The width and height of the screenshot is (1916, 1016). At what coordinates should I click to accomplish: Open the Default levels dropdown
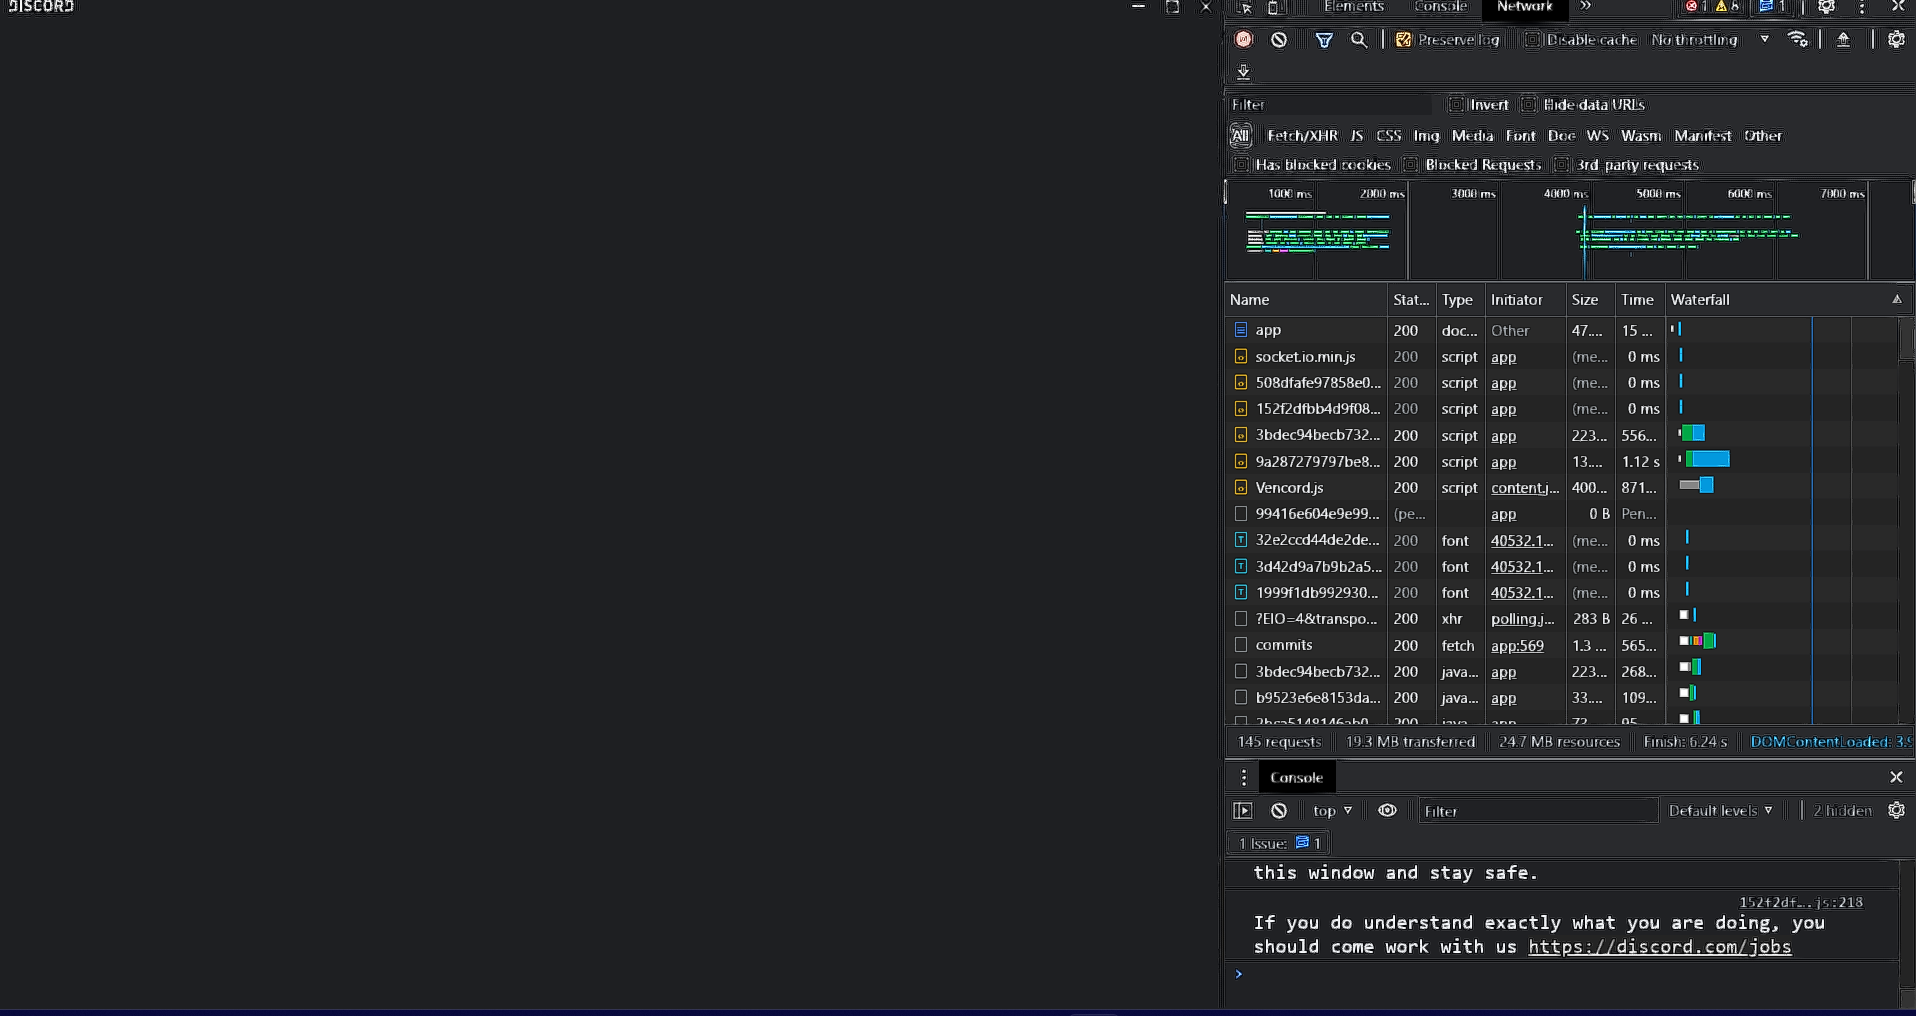(x=1720, y=810)
